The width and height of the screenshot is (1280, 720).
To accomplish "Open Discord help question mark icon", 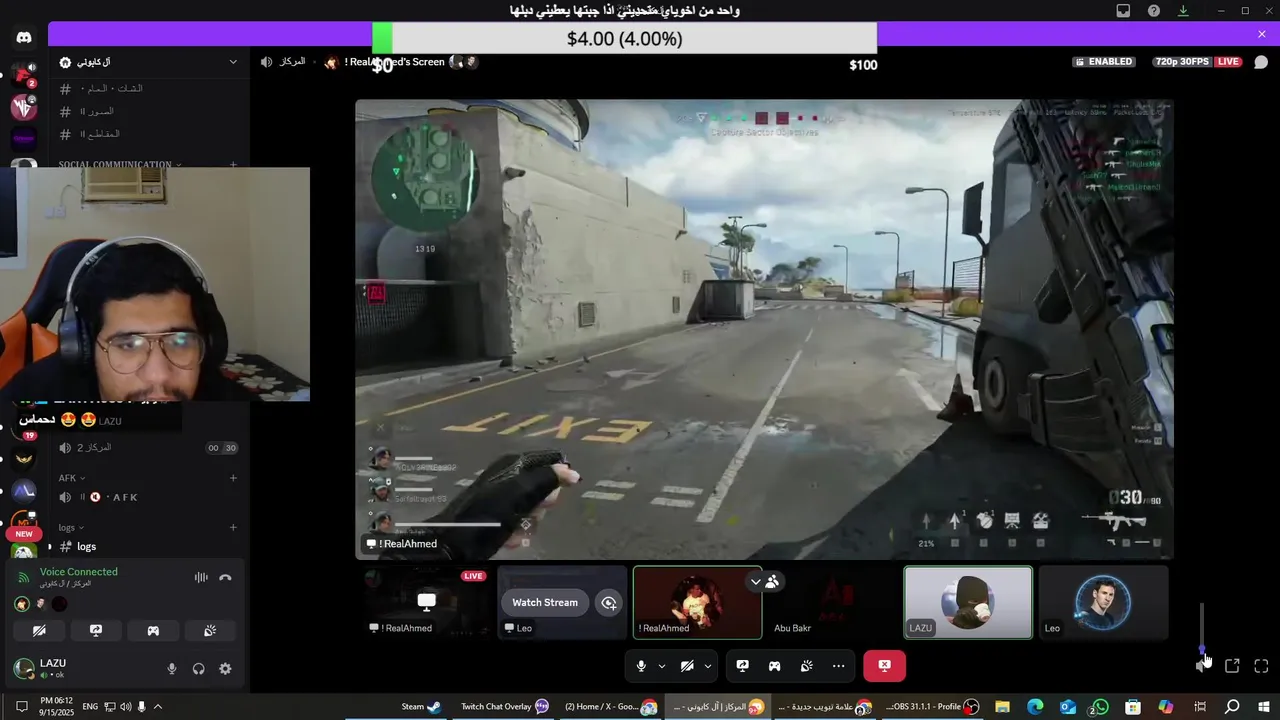I will pos(1154,11).
